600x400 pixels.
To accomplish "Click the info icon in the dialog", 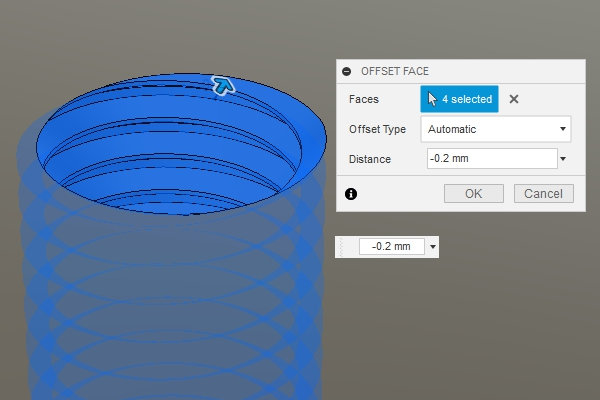I will click(x=351, y=194).
